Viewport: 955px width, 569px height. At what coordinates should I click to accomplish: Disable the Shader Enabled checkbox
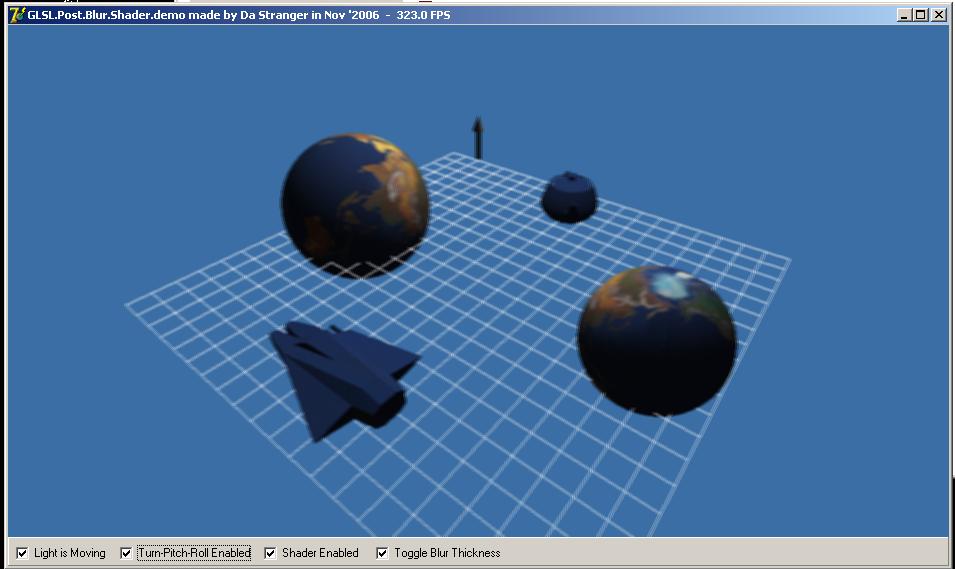pyautogui.click(x=270, y=553)
